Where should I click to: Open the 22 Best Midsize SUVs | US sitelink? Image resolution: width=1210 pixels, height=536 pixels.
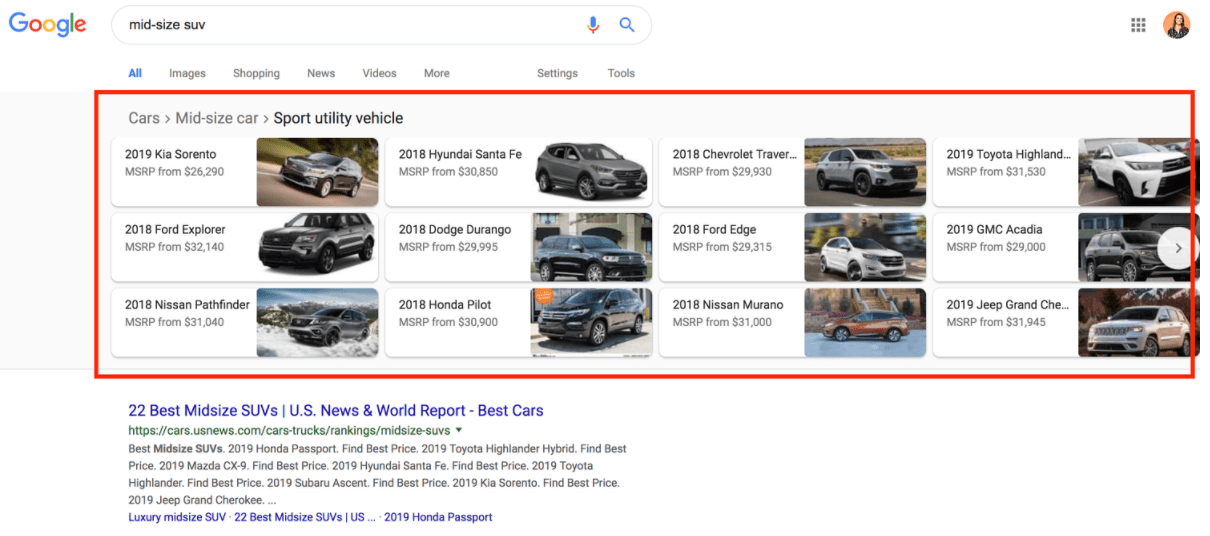(x=305, y=517)
